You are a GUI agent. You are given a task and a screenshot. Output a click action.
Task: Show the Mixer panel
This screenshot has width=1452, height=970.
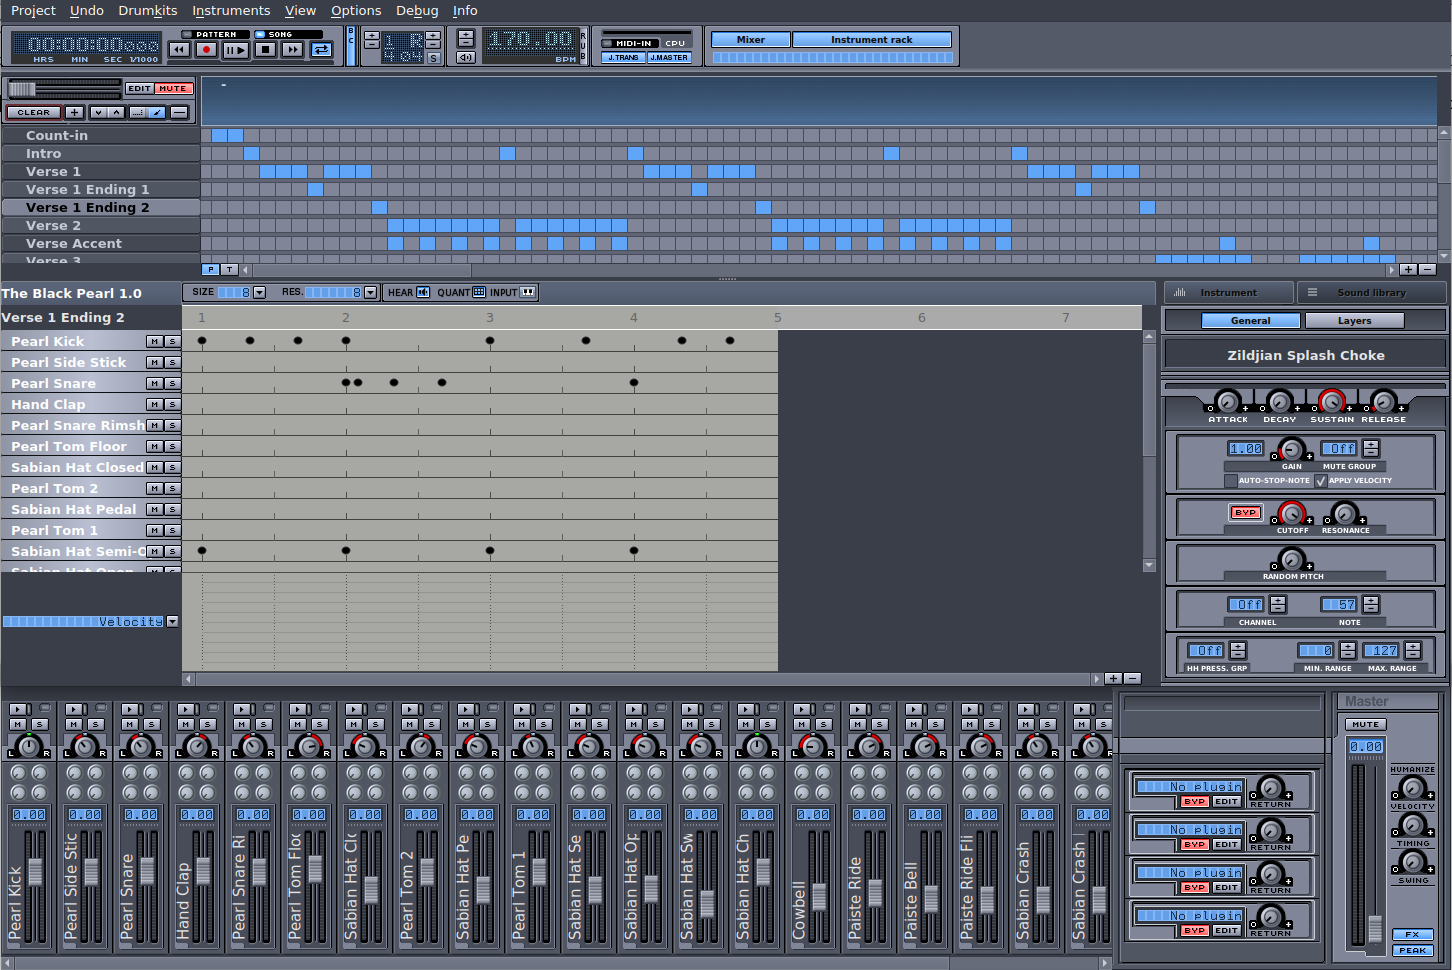pyautogui.click(x=751, y=40)
